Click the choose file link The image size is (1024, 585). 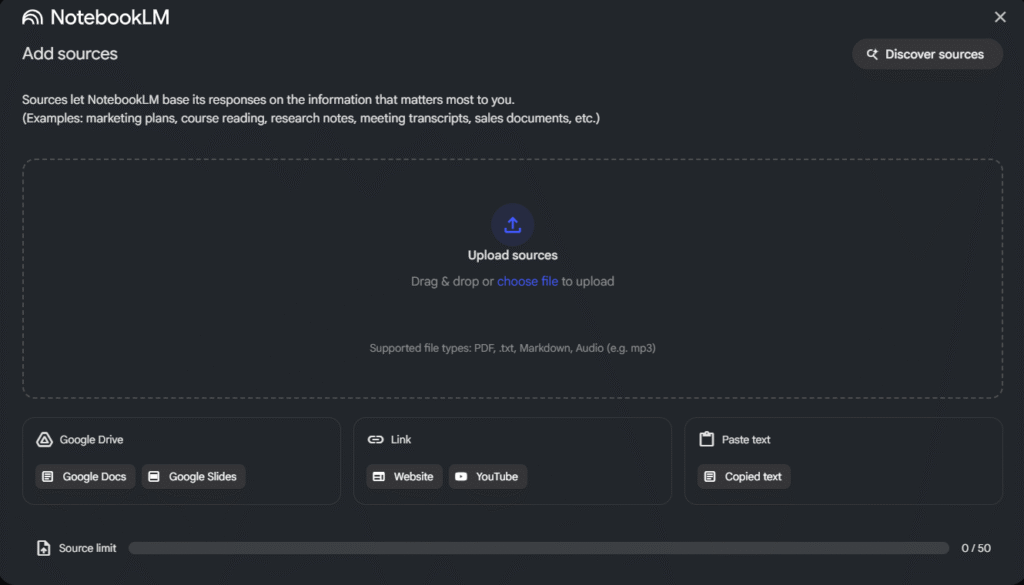point(527,282)
